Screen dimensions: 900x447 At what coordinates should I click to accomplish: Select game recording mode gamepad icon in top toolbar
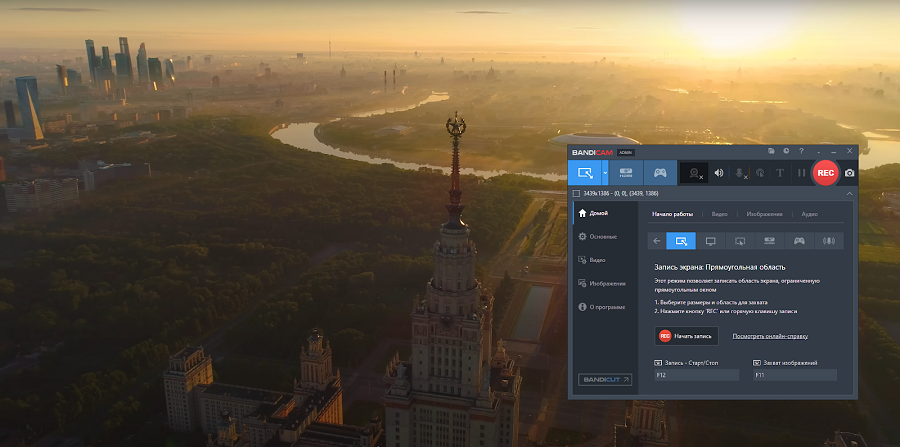(x=659, y=172)
